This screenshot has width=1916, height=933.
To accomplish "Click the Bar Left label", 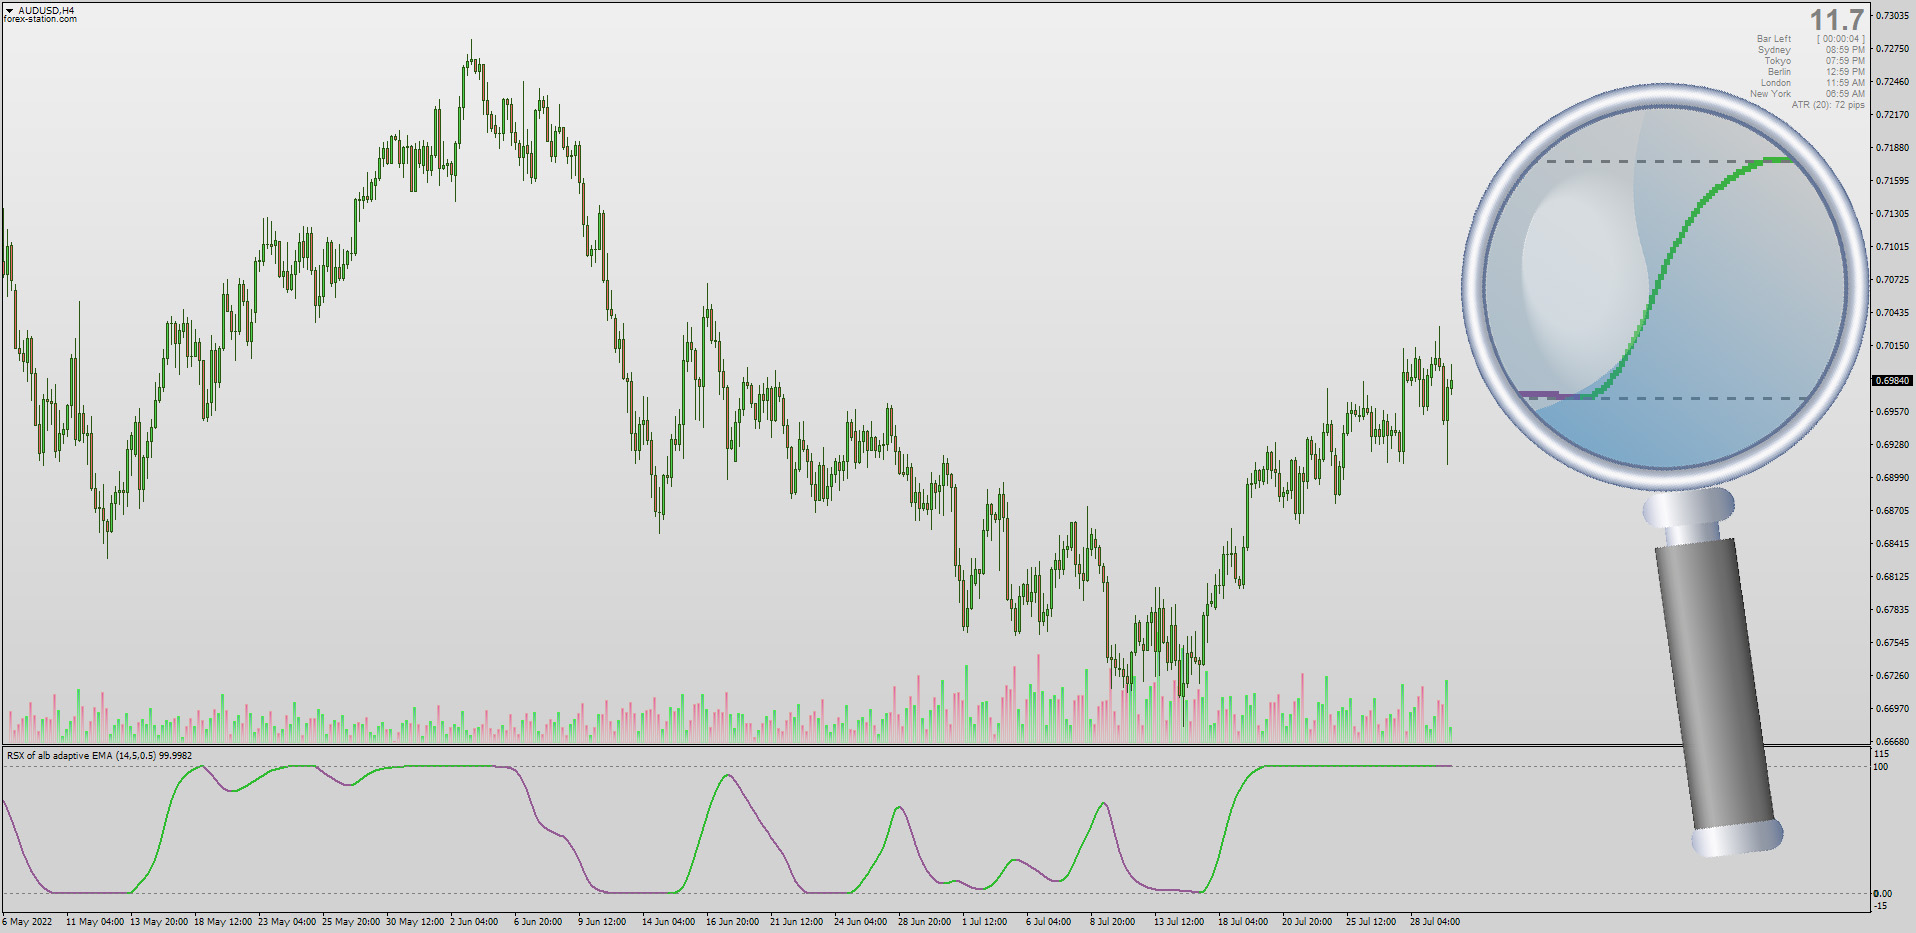I will [1774, 39].
